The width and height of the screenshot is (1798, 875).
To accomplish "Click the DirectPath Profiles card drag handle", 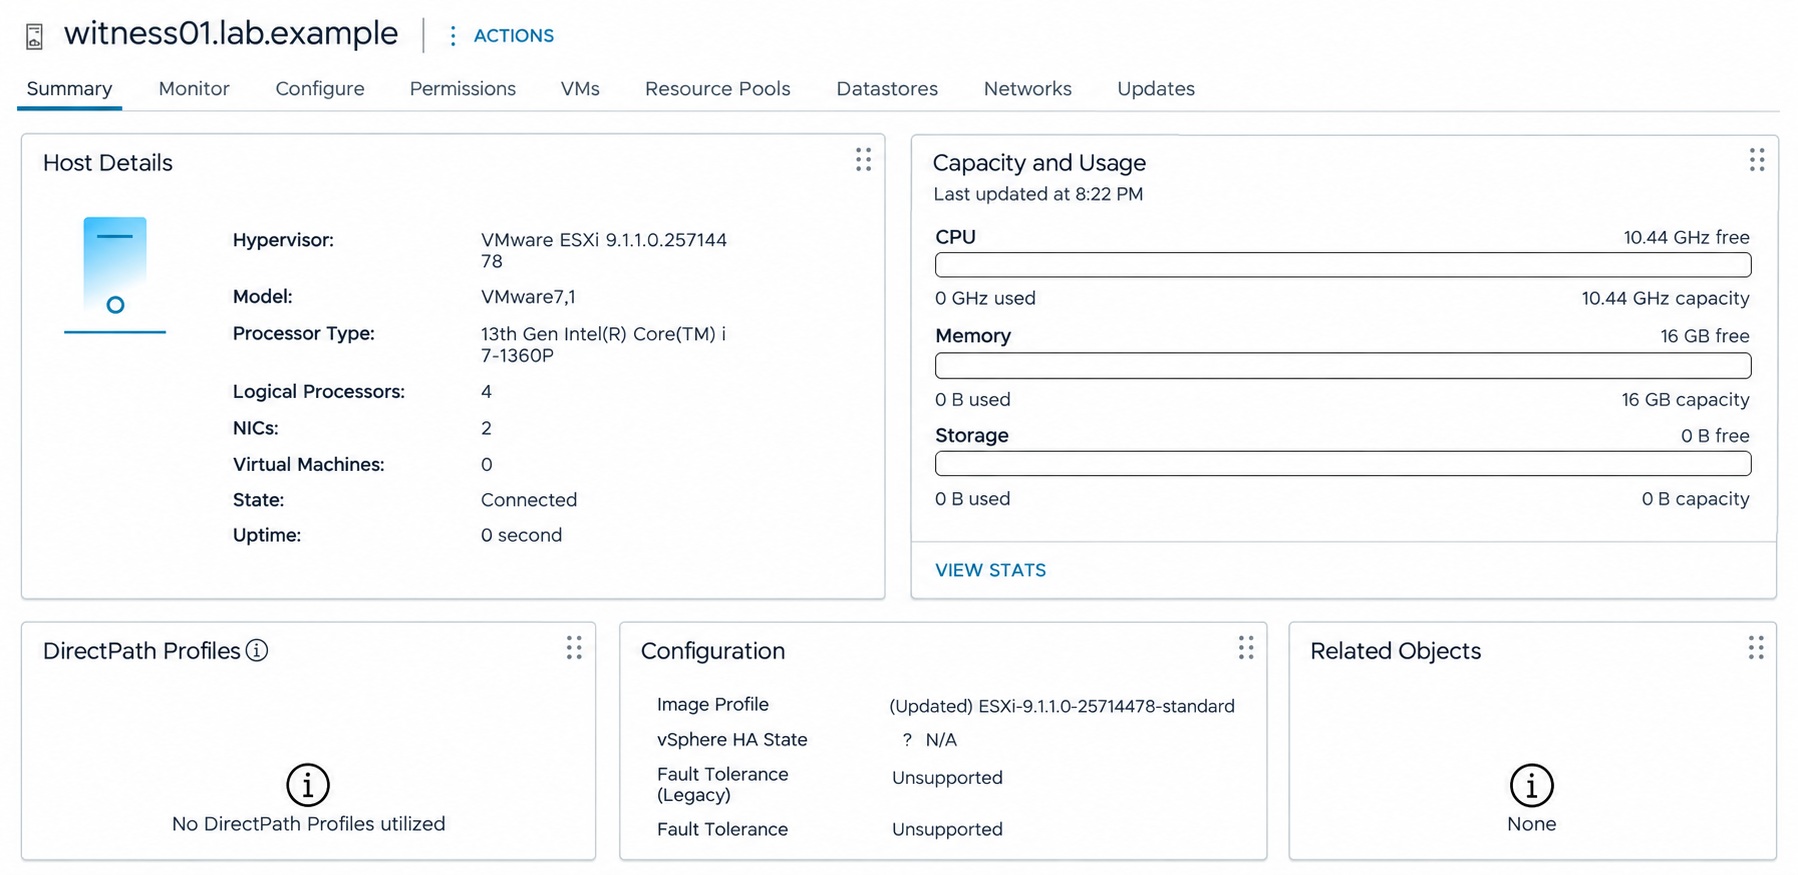I will pos(574,648).
